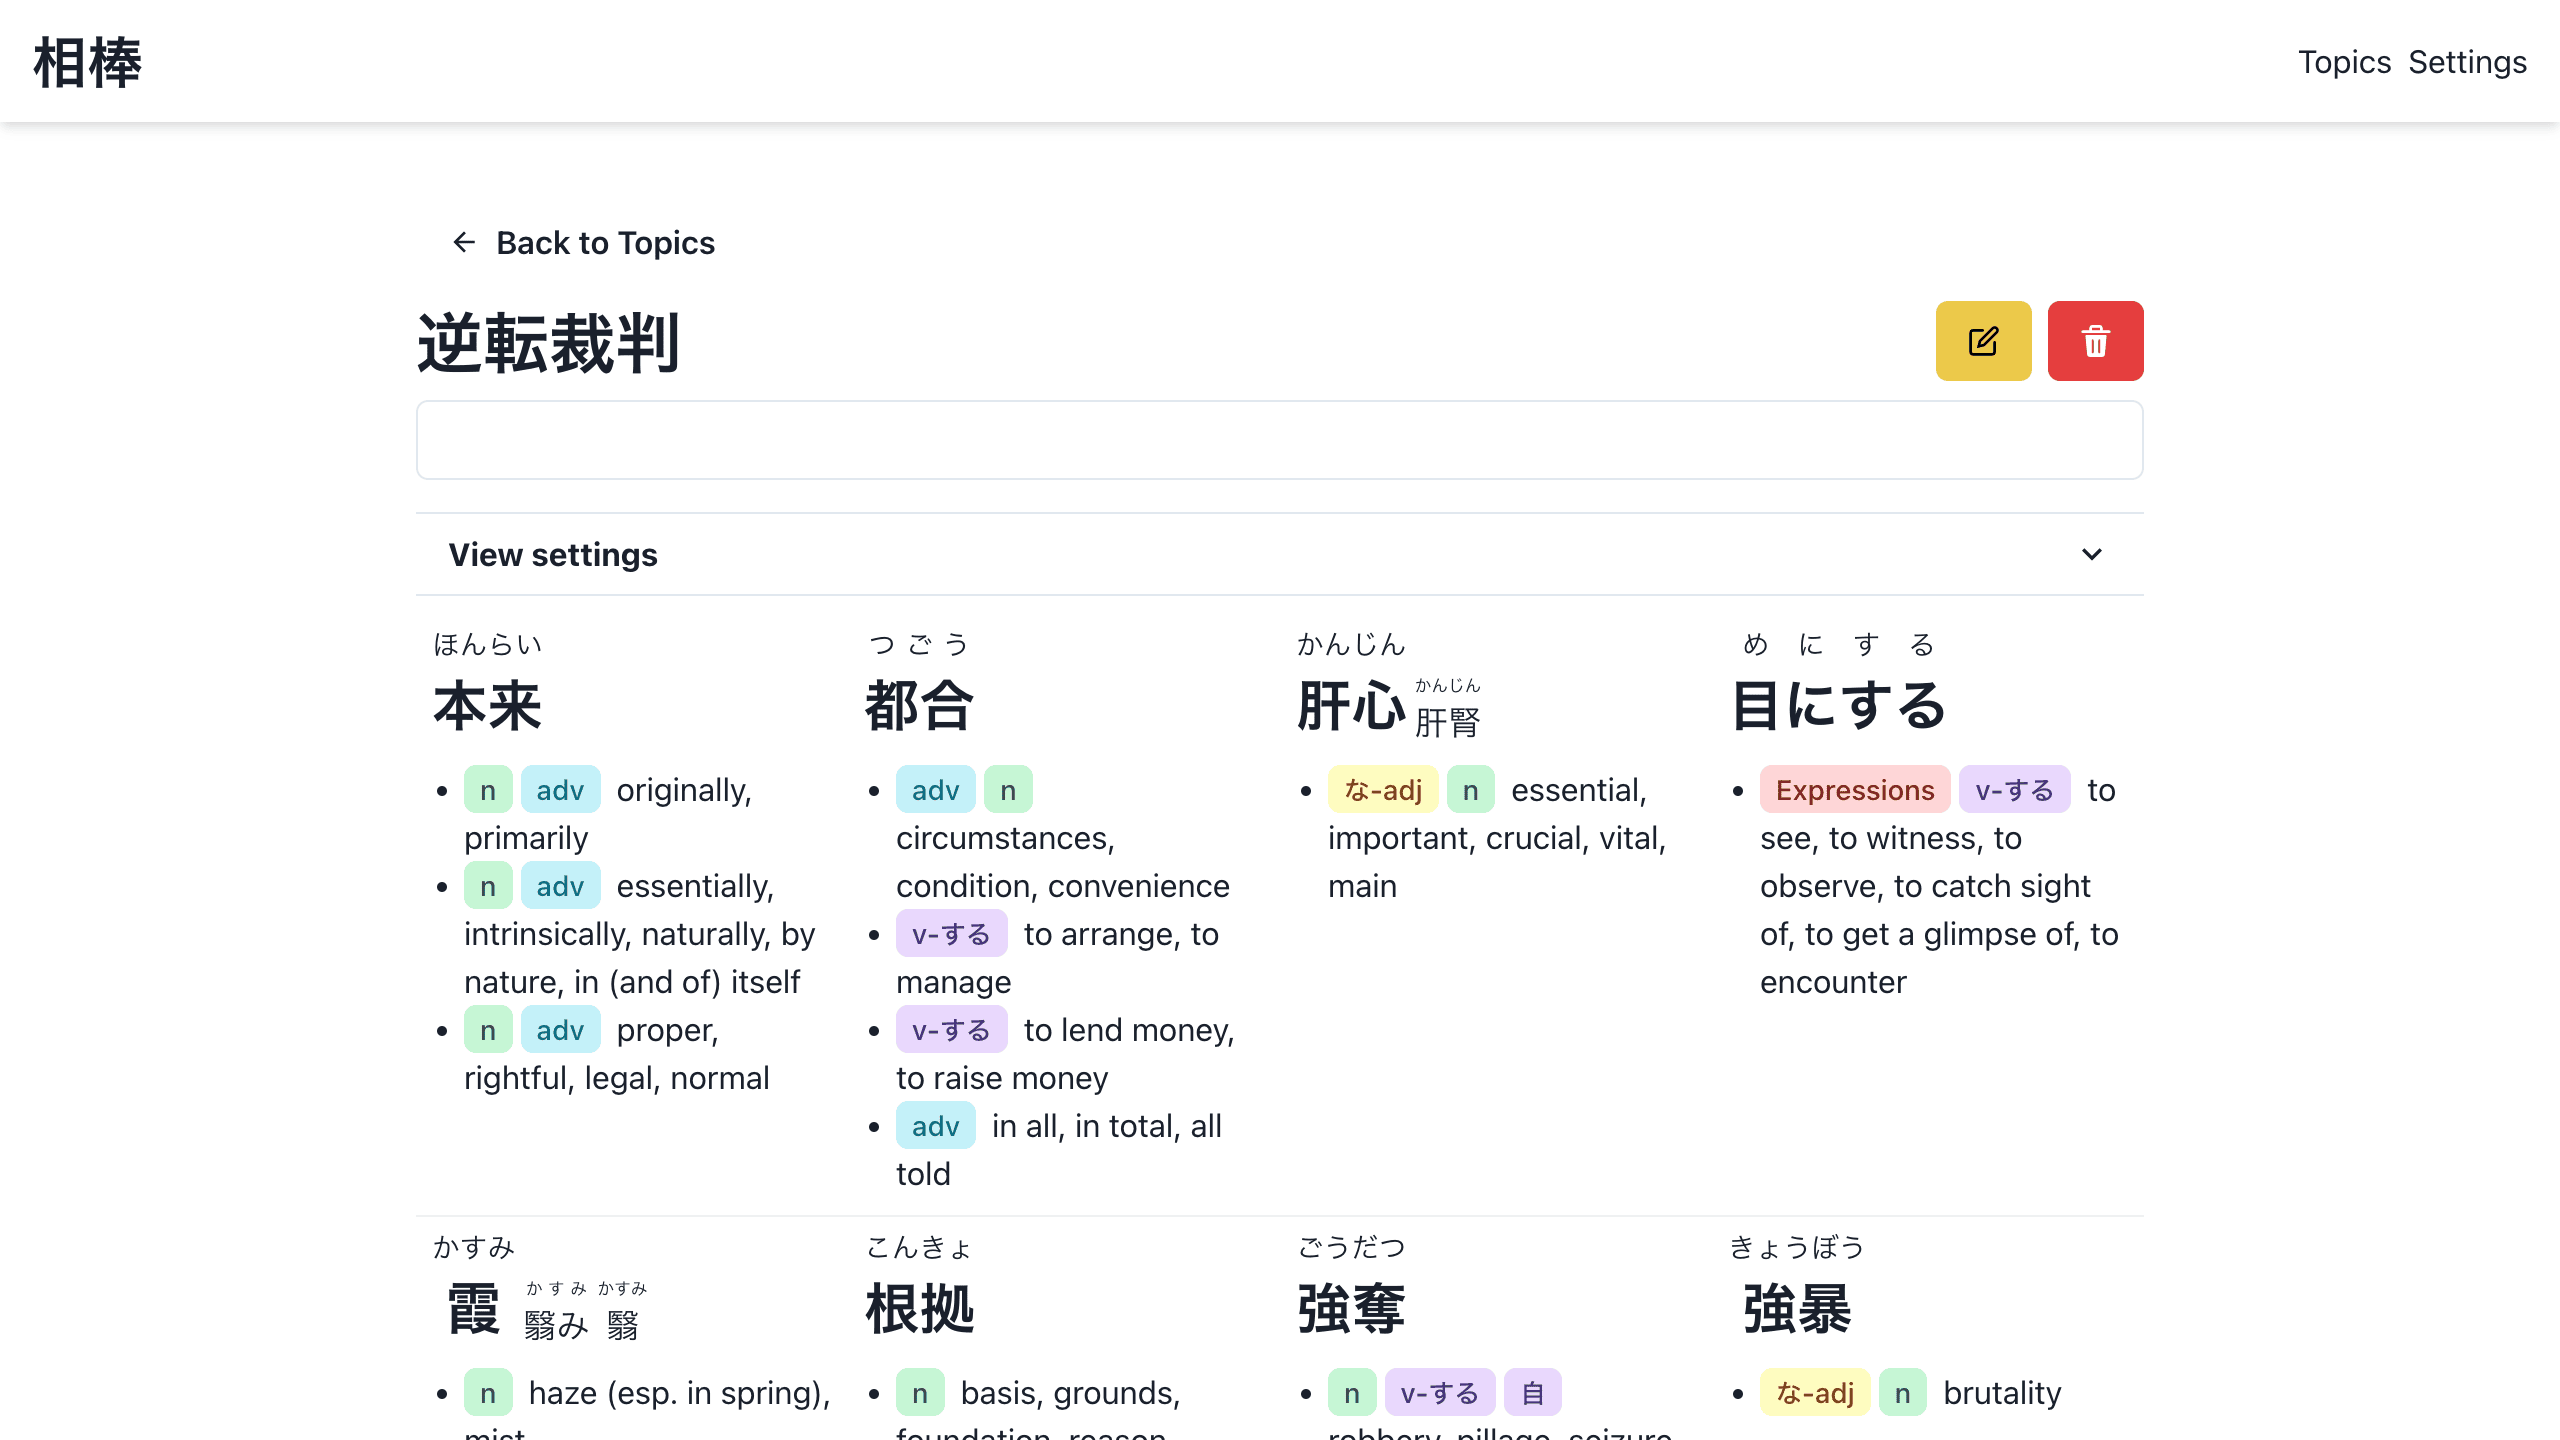Click the な-adj tag under 強暴
The image size is (2560, 1440).
coord(1815,1392)
